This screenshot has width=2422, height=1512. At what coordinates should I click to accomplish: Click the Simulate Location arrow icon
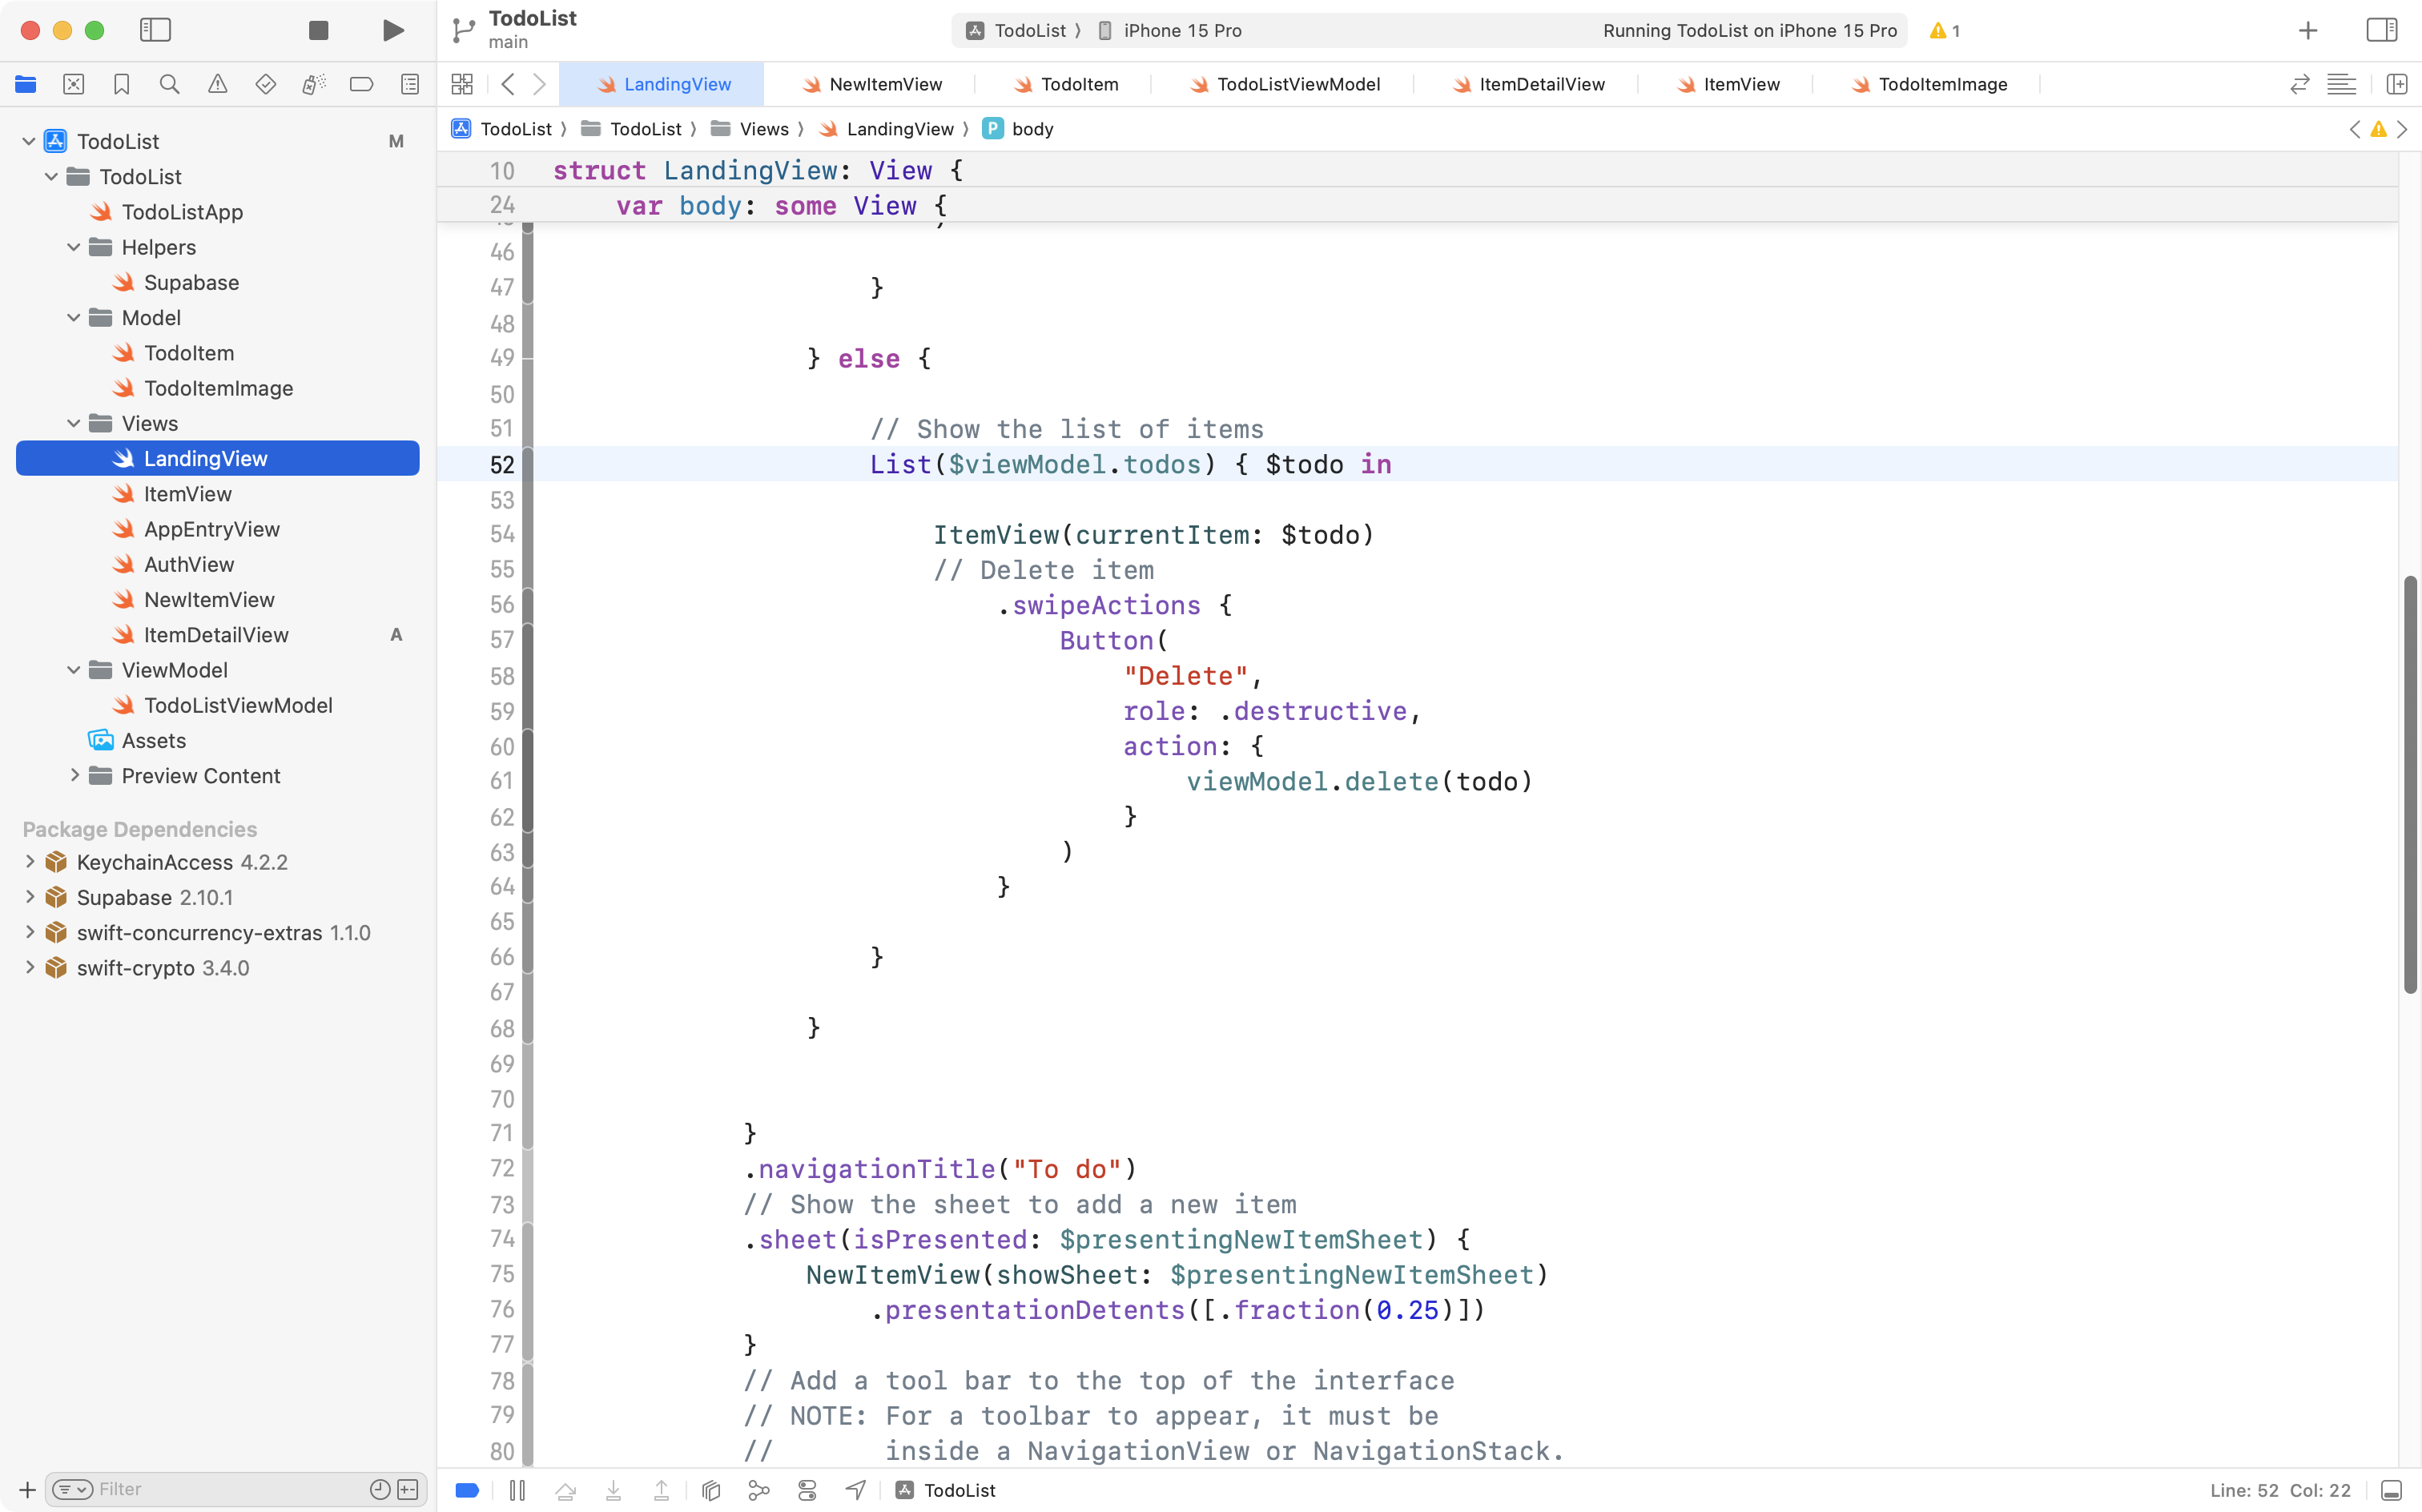(855, 1490)
